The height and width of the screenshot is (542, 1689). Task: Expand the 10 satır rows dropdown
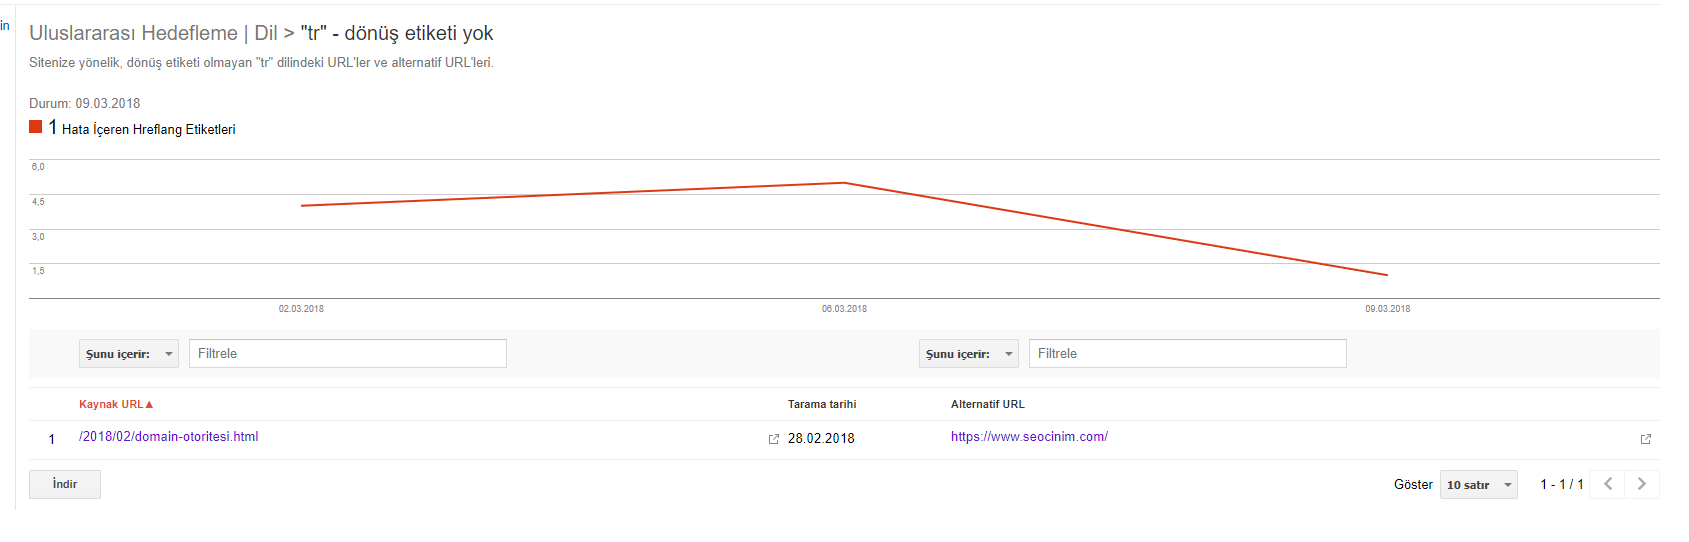coord(1479,485)
